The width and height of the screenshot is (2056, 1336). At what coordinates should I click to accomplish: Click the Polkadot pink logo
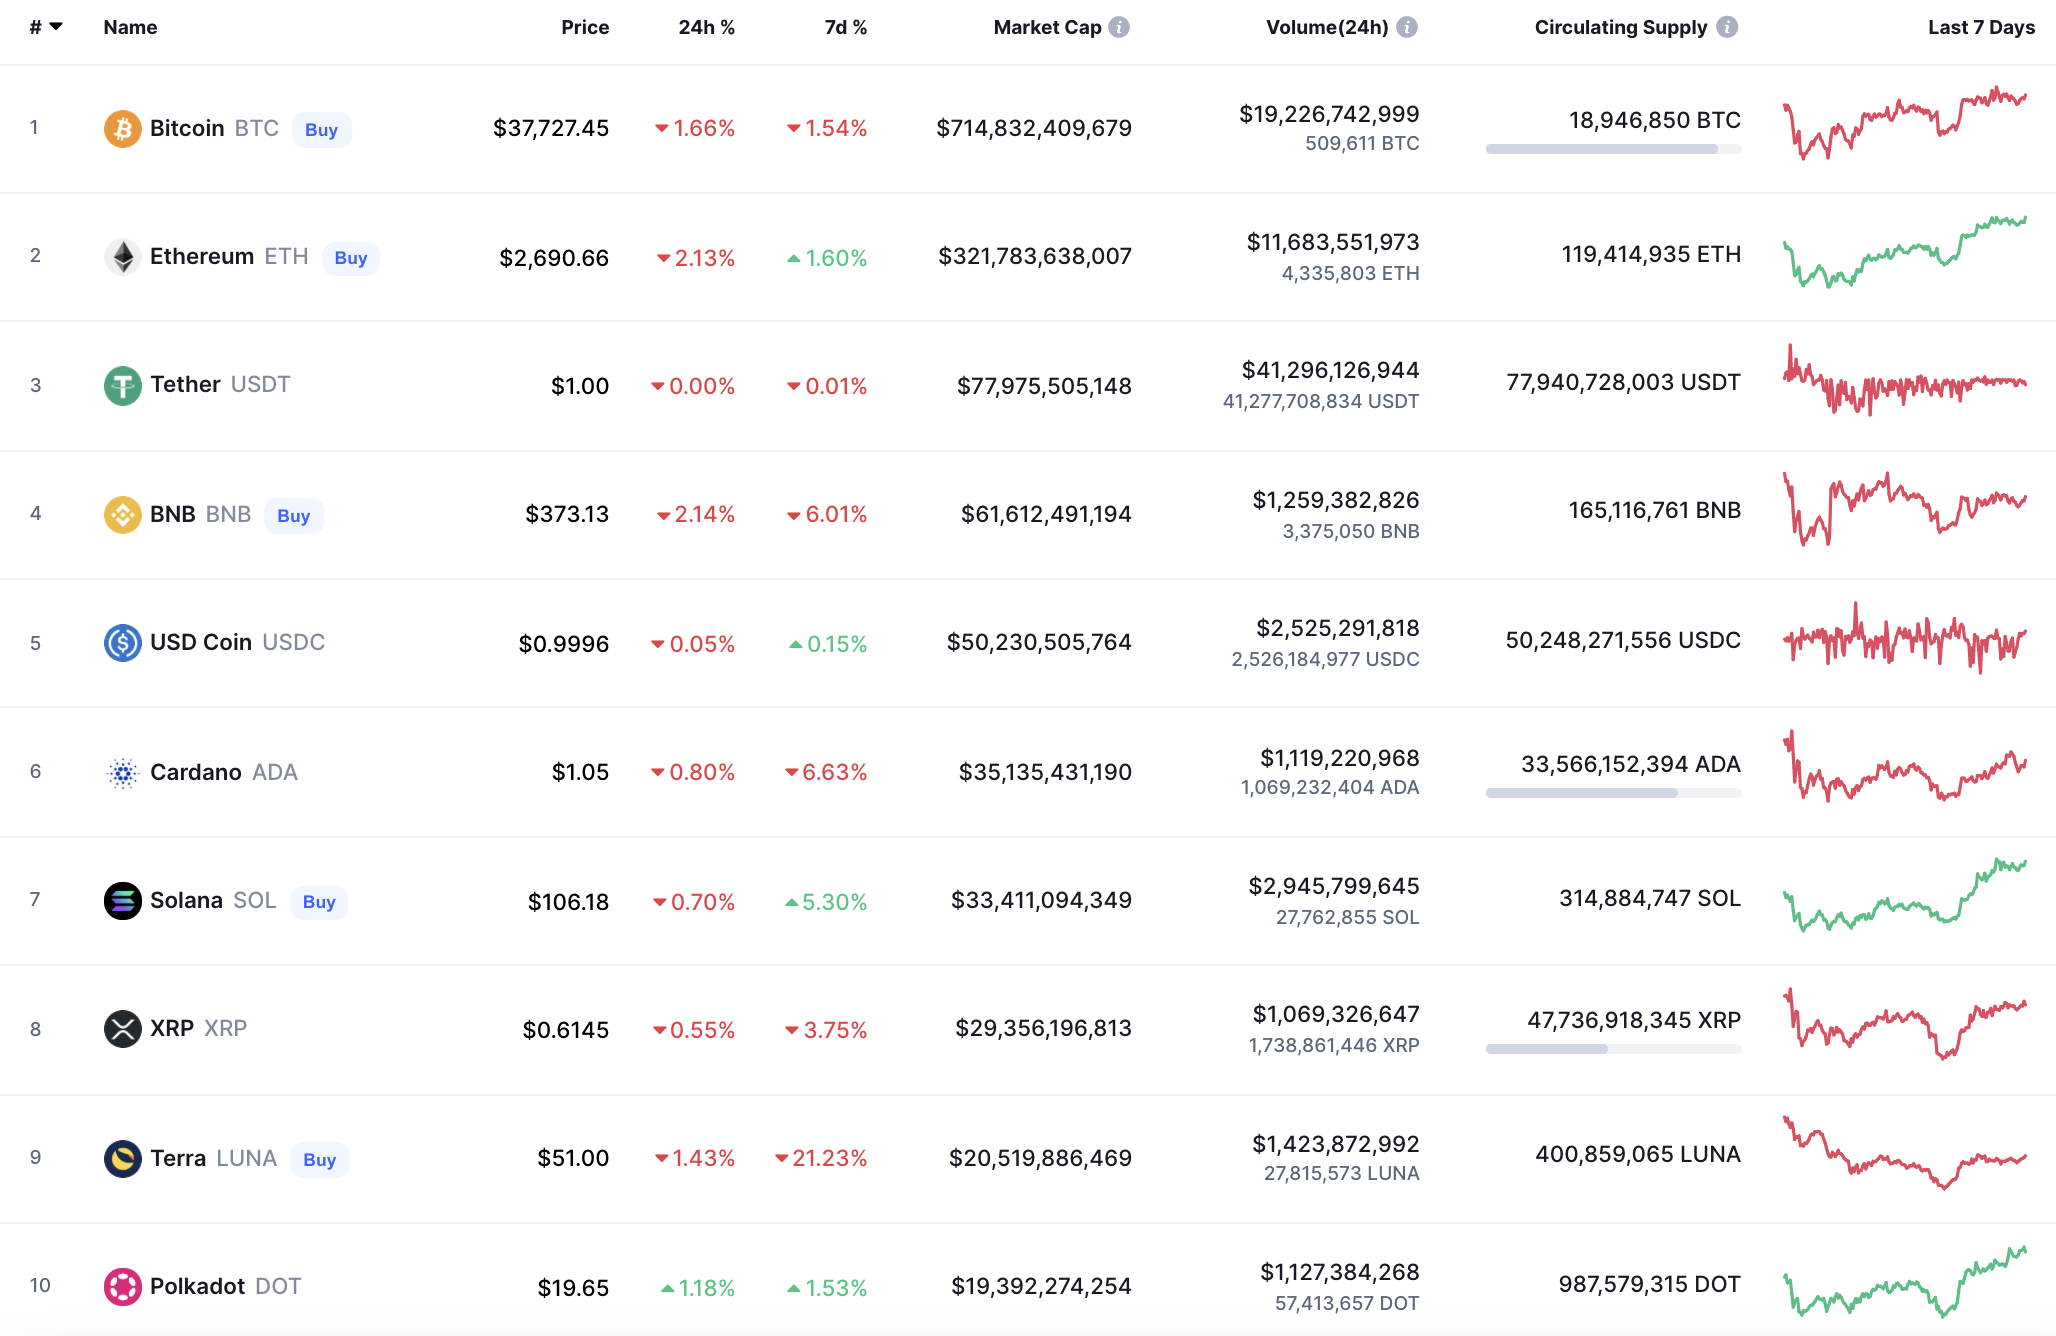tap(122, 1287)
